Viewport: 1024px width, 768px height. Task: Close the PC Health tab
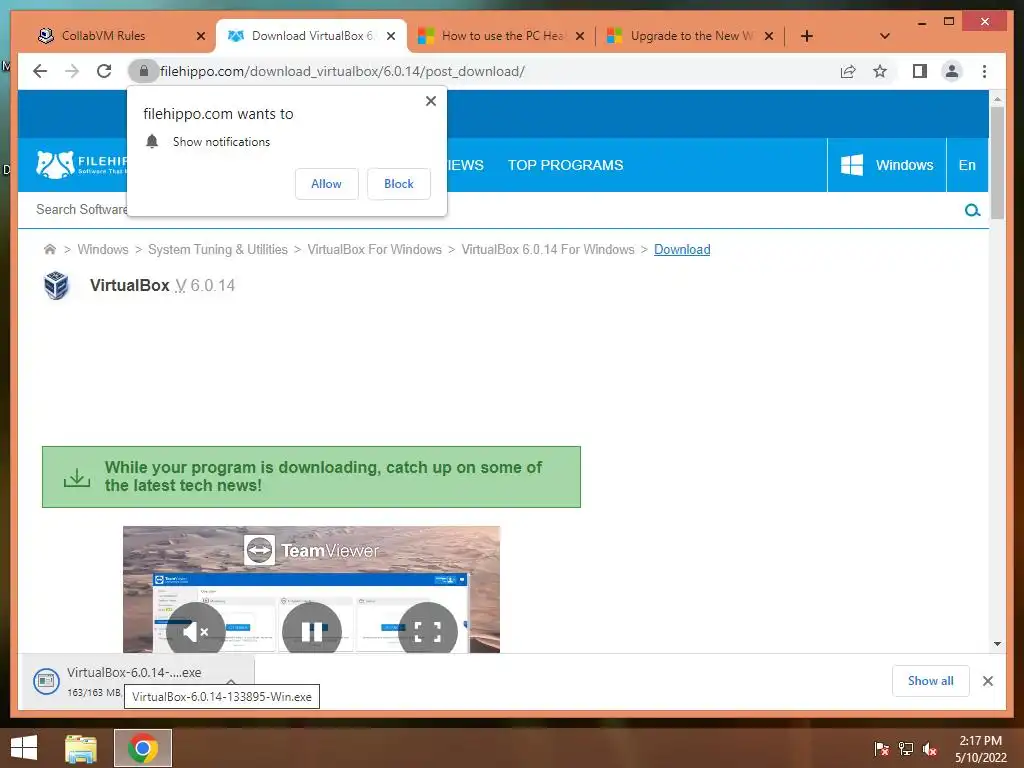click(580, 36)
